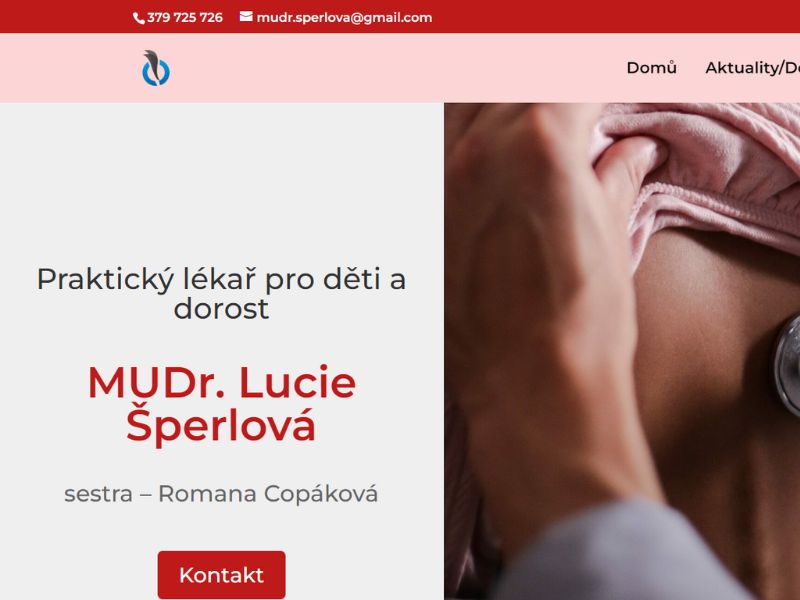Click the word Praktický in the heading
The image size is (800, 600).
106,280
